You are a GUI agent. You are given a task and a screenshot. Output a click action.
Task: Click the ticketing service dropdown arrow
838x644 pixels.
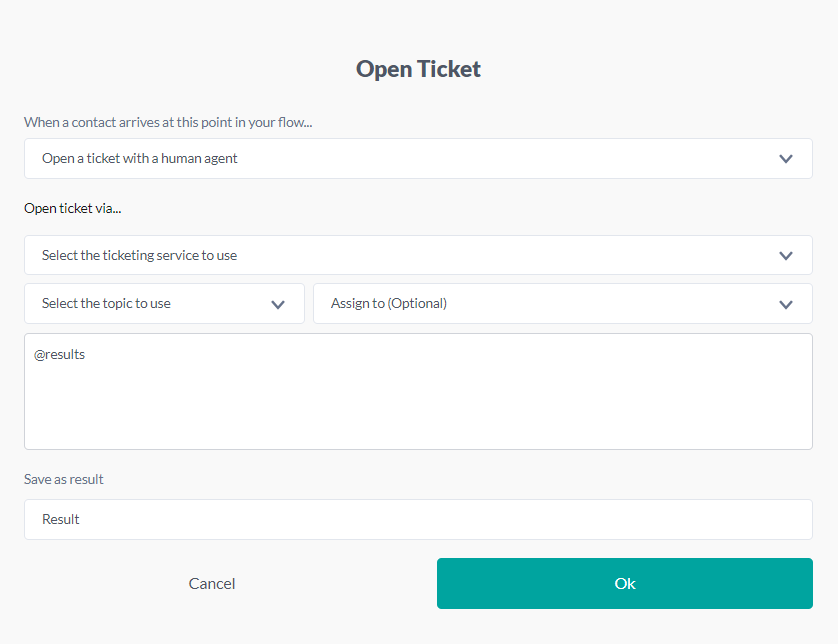[786, 256]
